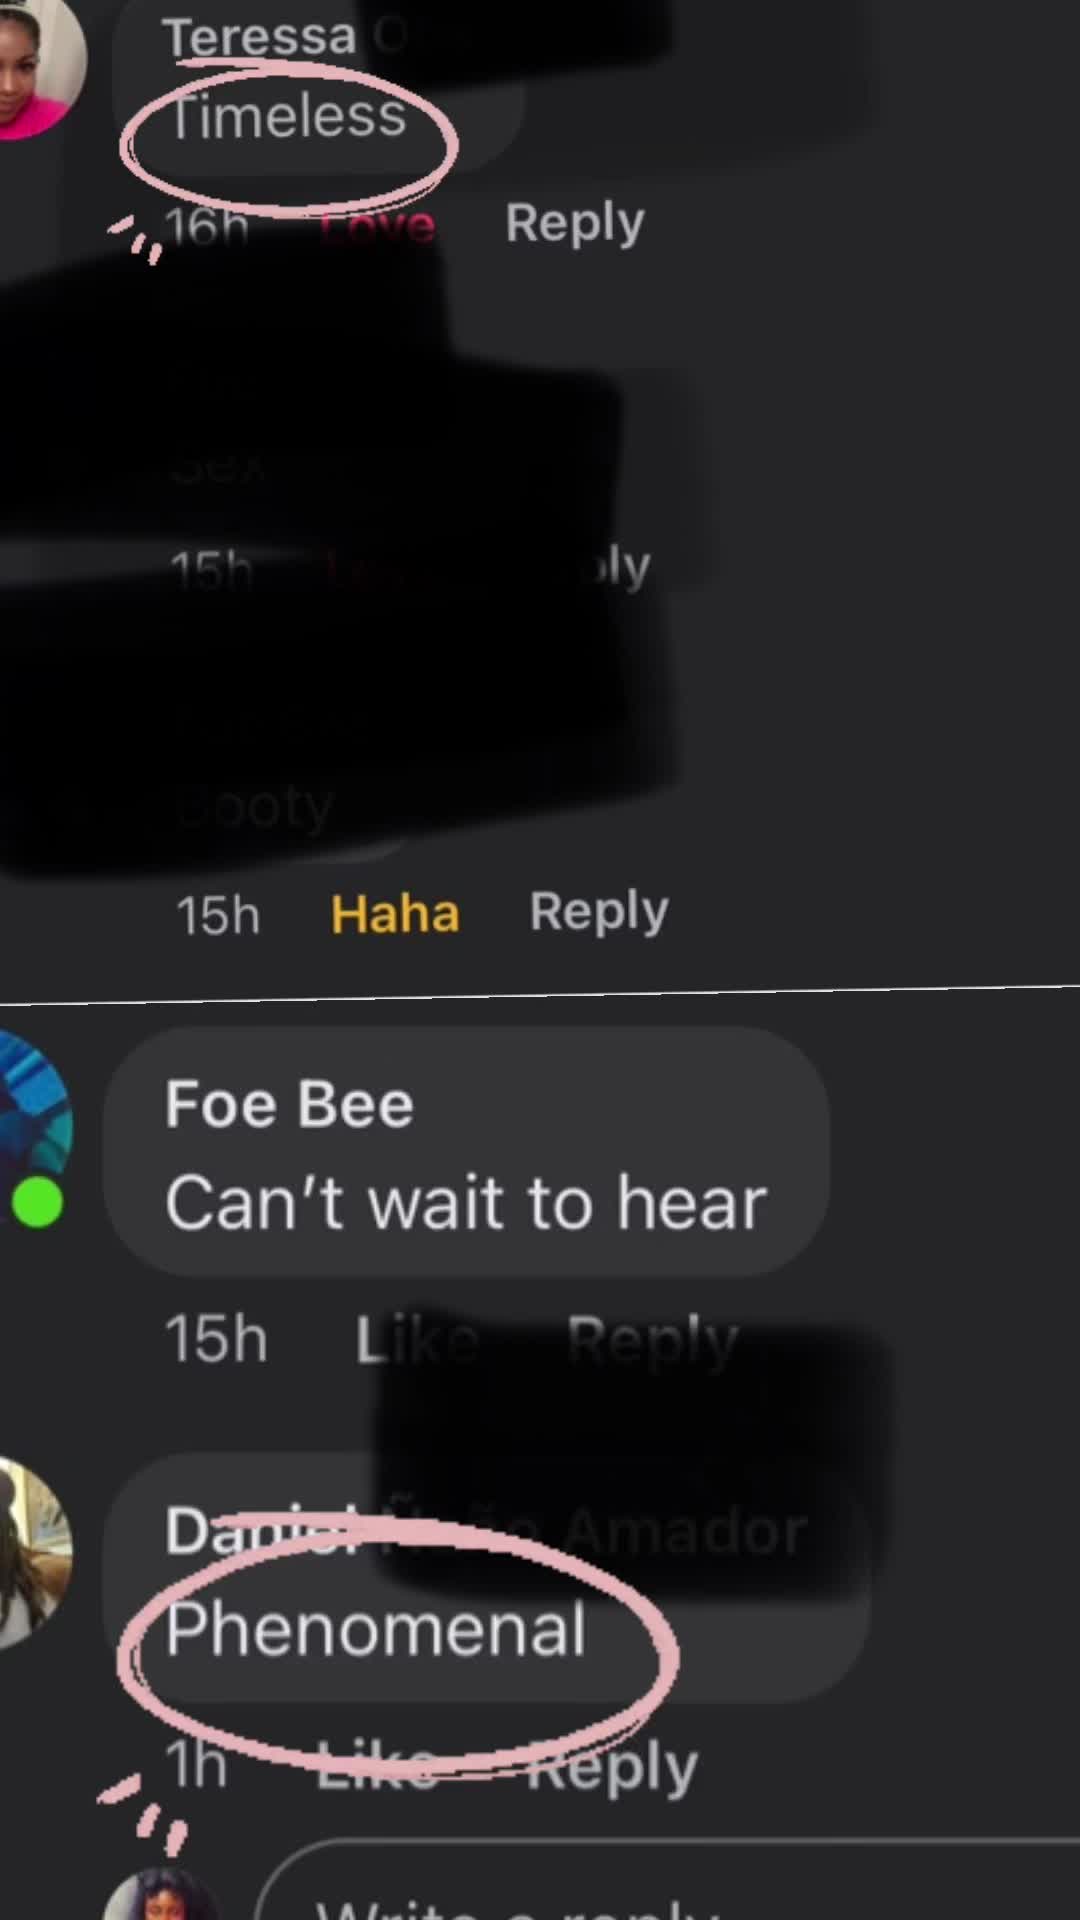The image size is (1080, 1920).
Task: Reply to Teressa's Timeless comment
Action: click(575, 222)
